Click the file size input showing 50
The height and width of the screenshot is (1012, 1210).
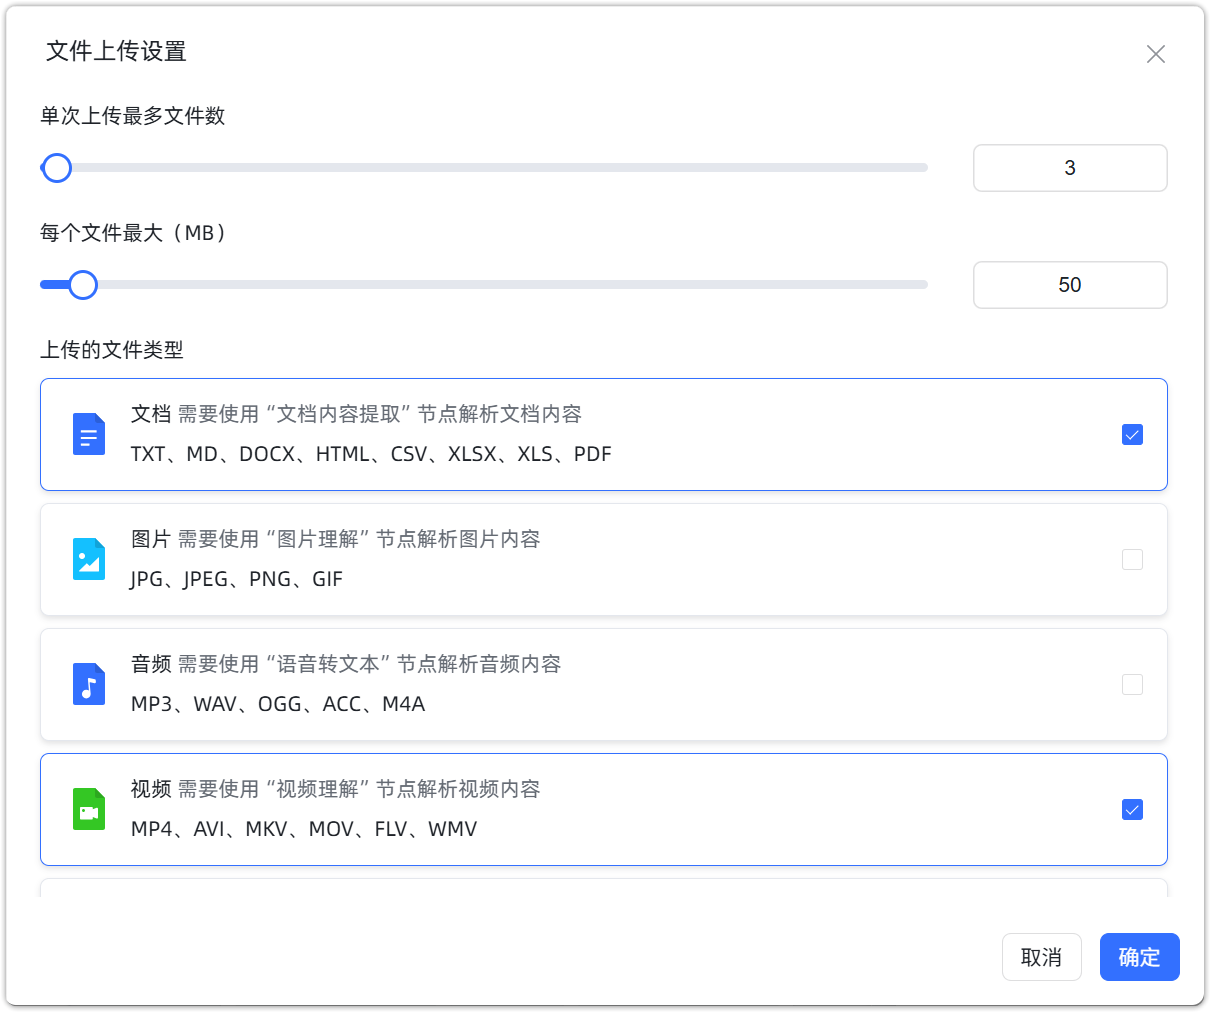click(x=1069, y=285)
